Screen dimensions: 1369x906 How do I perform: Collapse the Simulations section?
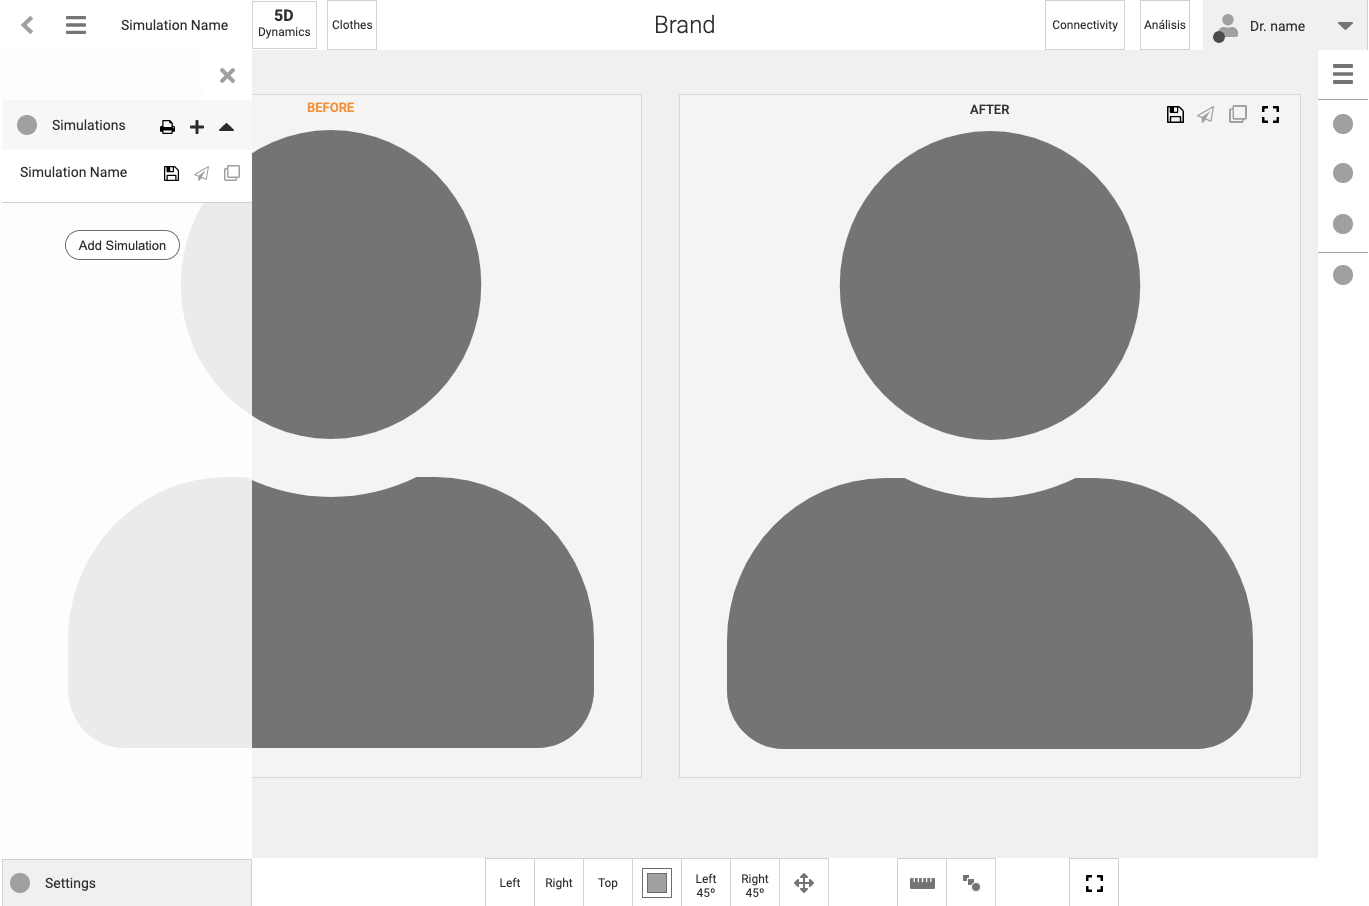point(227,127)
